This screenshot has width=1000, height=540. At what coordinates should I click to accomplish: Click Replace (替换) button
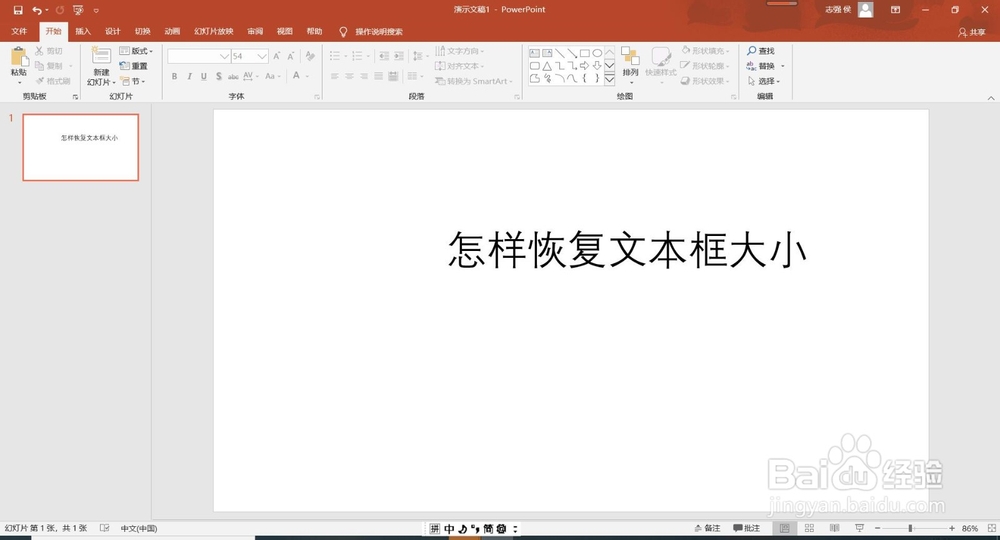click(761, 66)
